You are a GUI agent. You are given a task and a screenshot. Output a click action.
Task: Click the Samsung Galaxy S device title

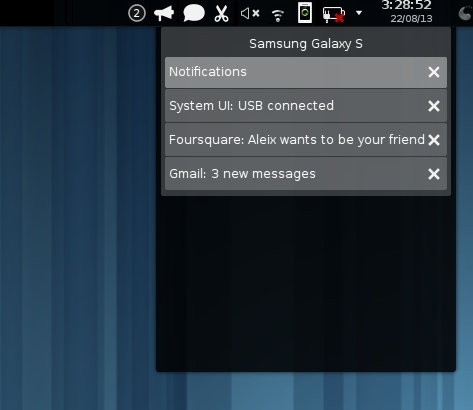(x=306, y=44)
